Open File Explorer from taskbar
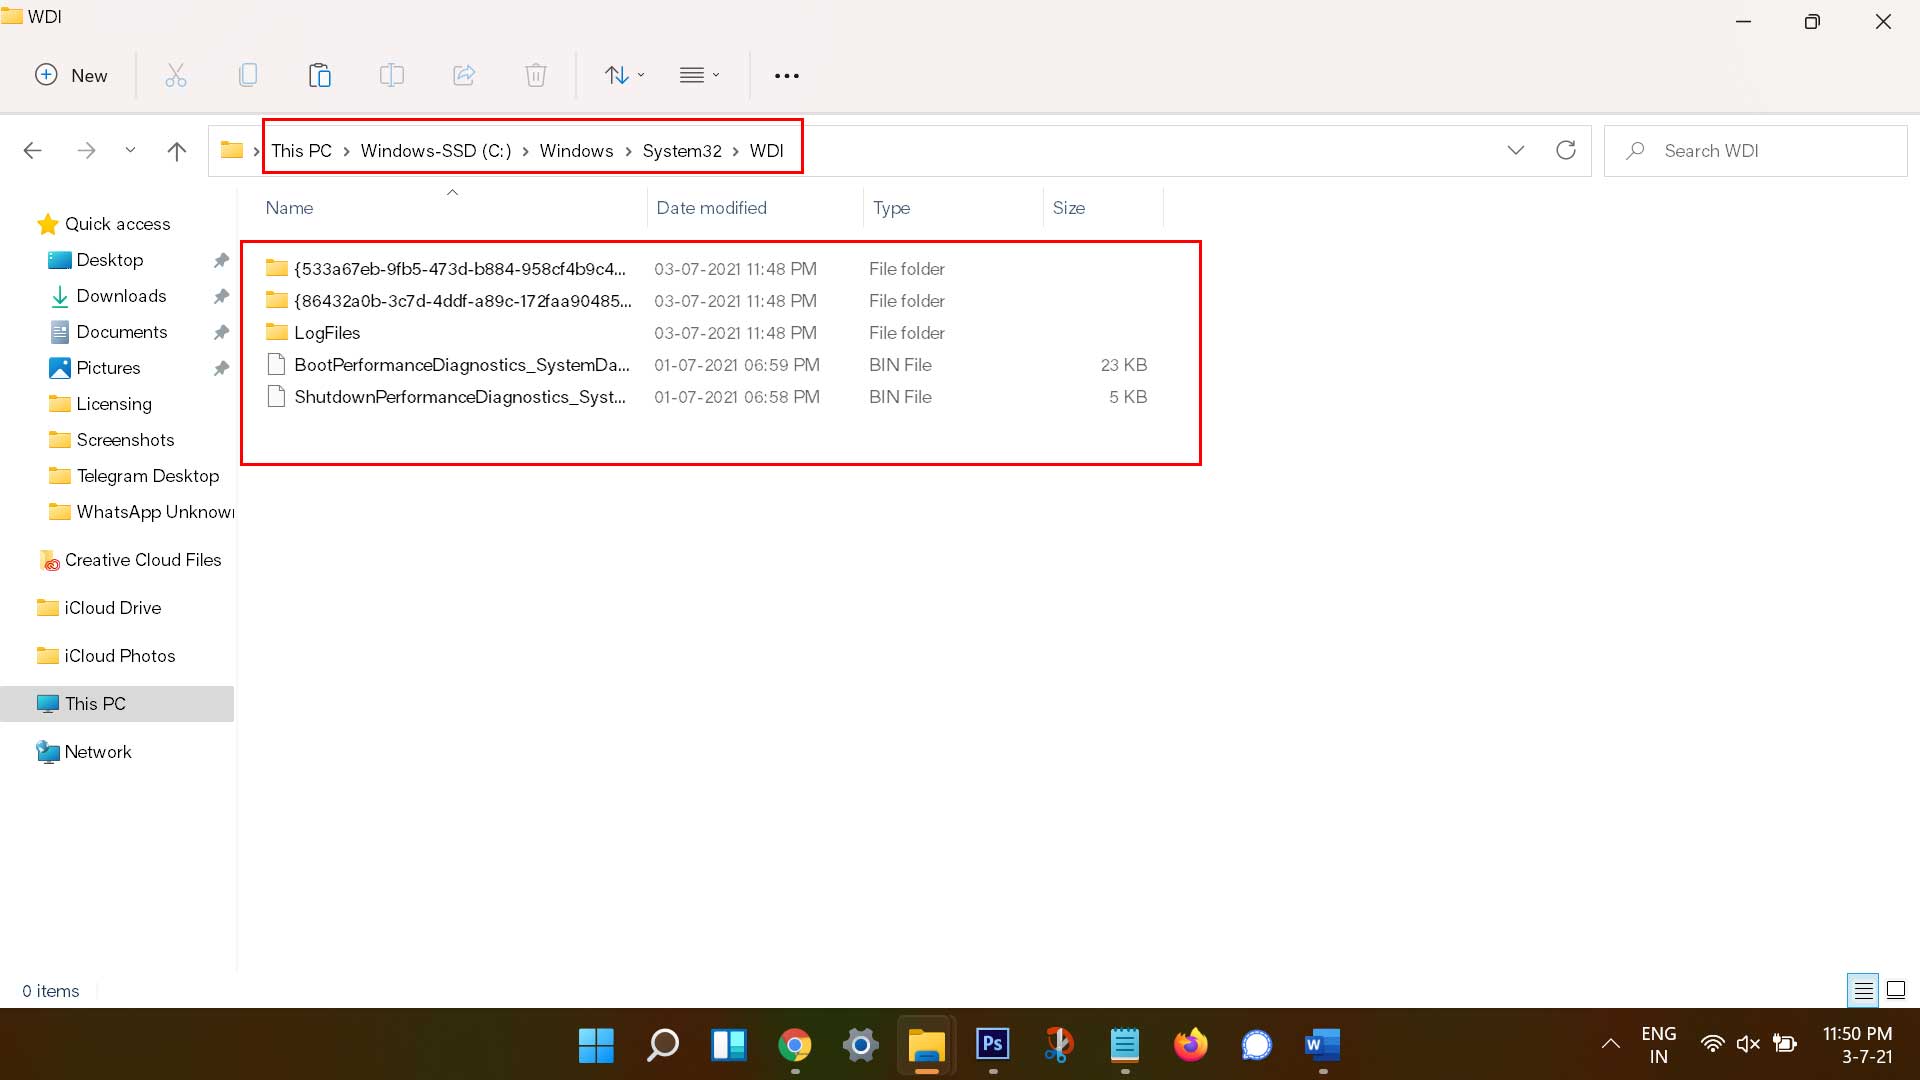Image resolution: width=1920 pixels, height=1080 pixels. click(927, 1044)
